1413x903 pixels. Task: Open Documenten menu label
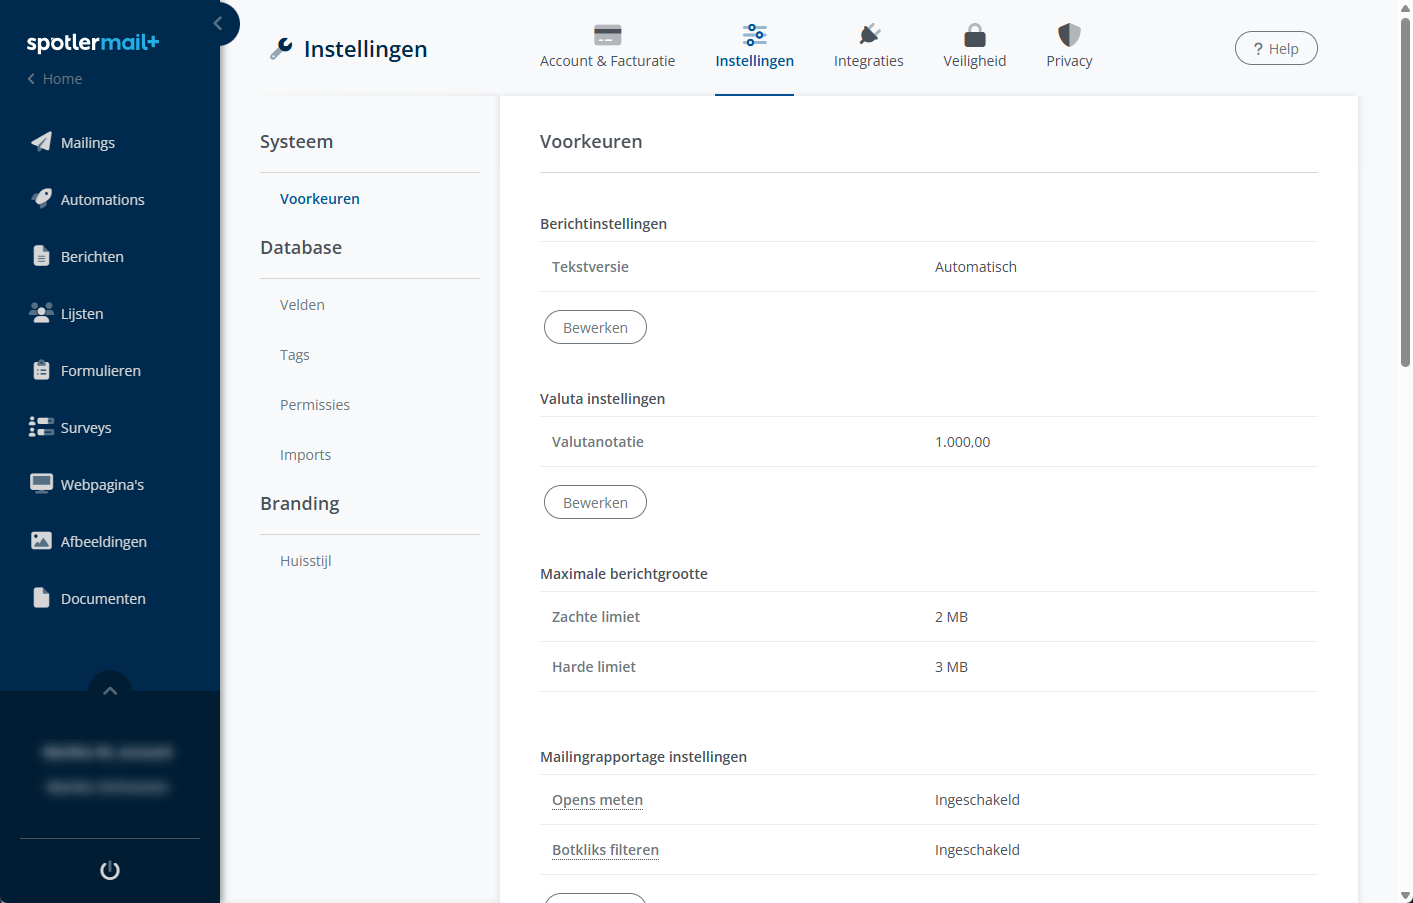pos(103,599)
